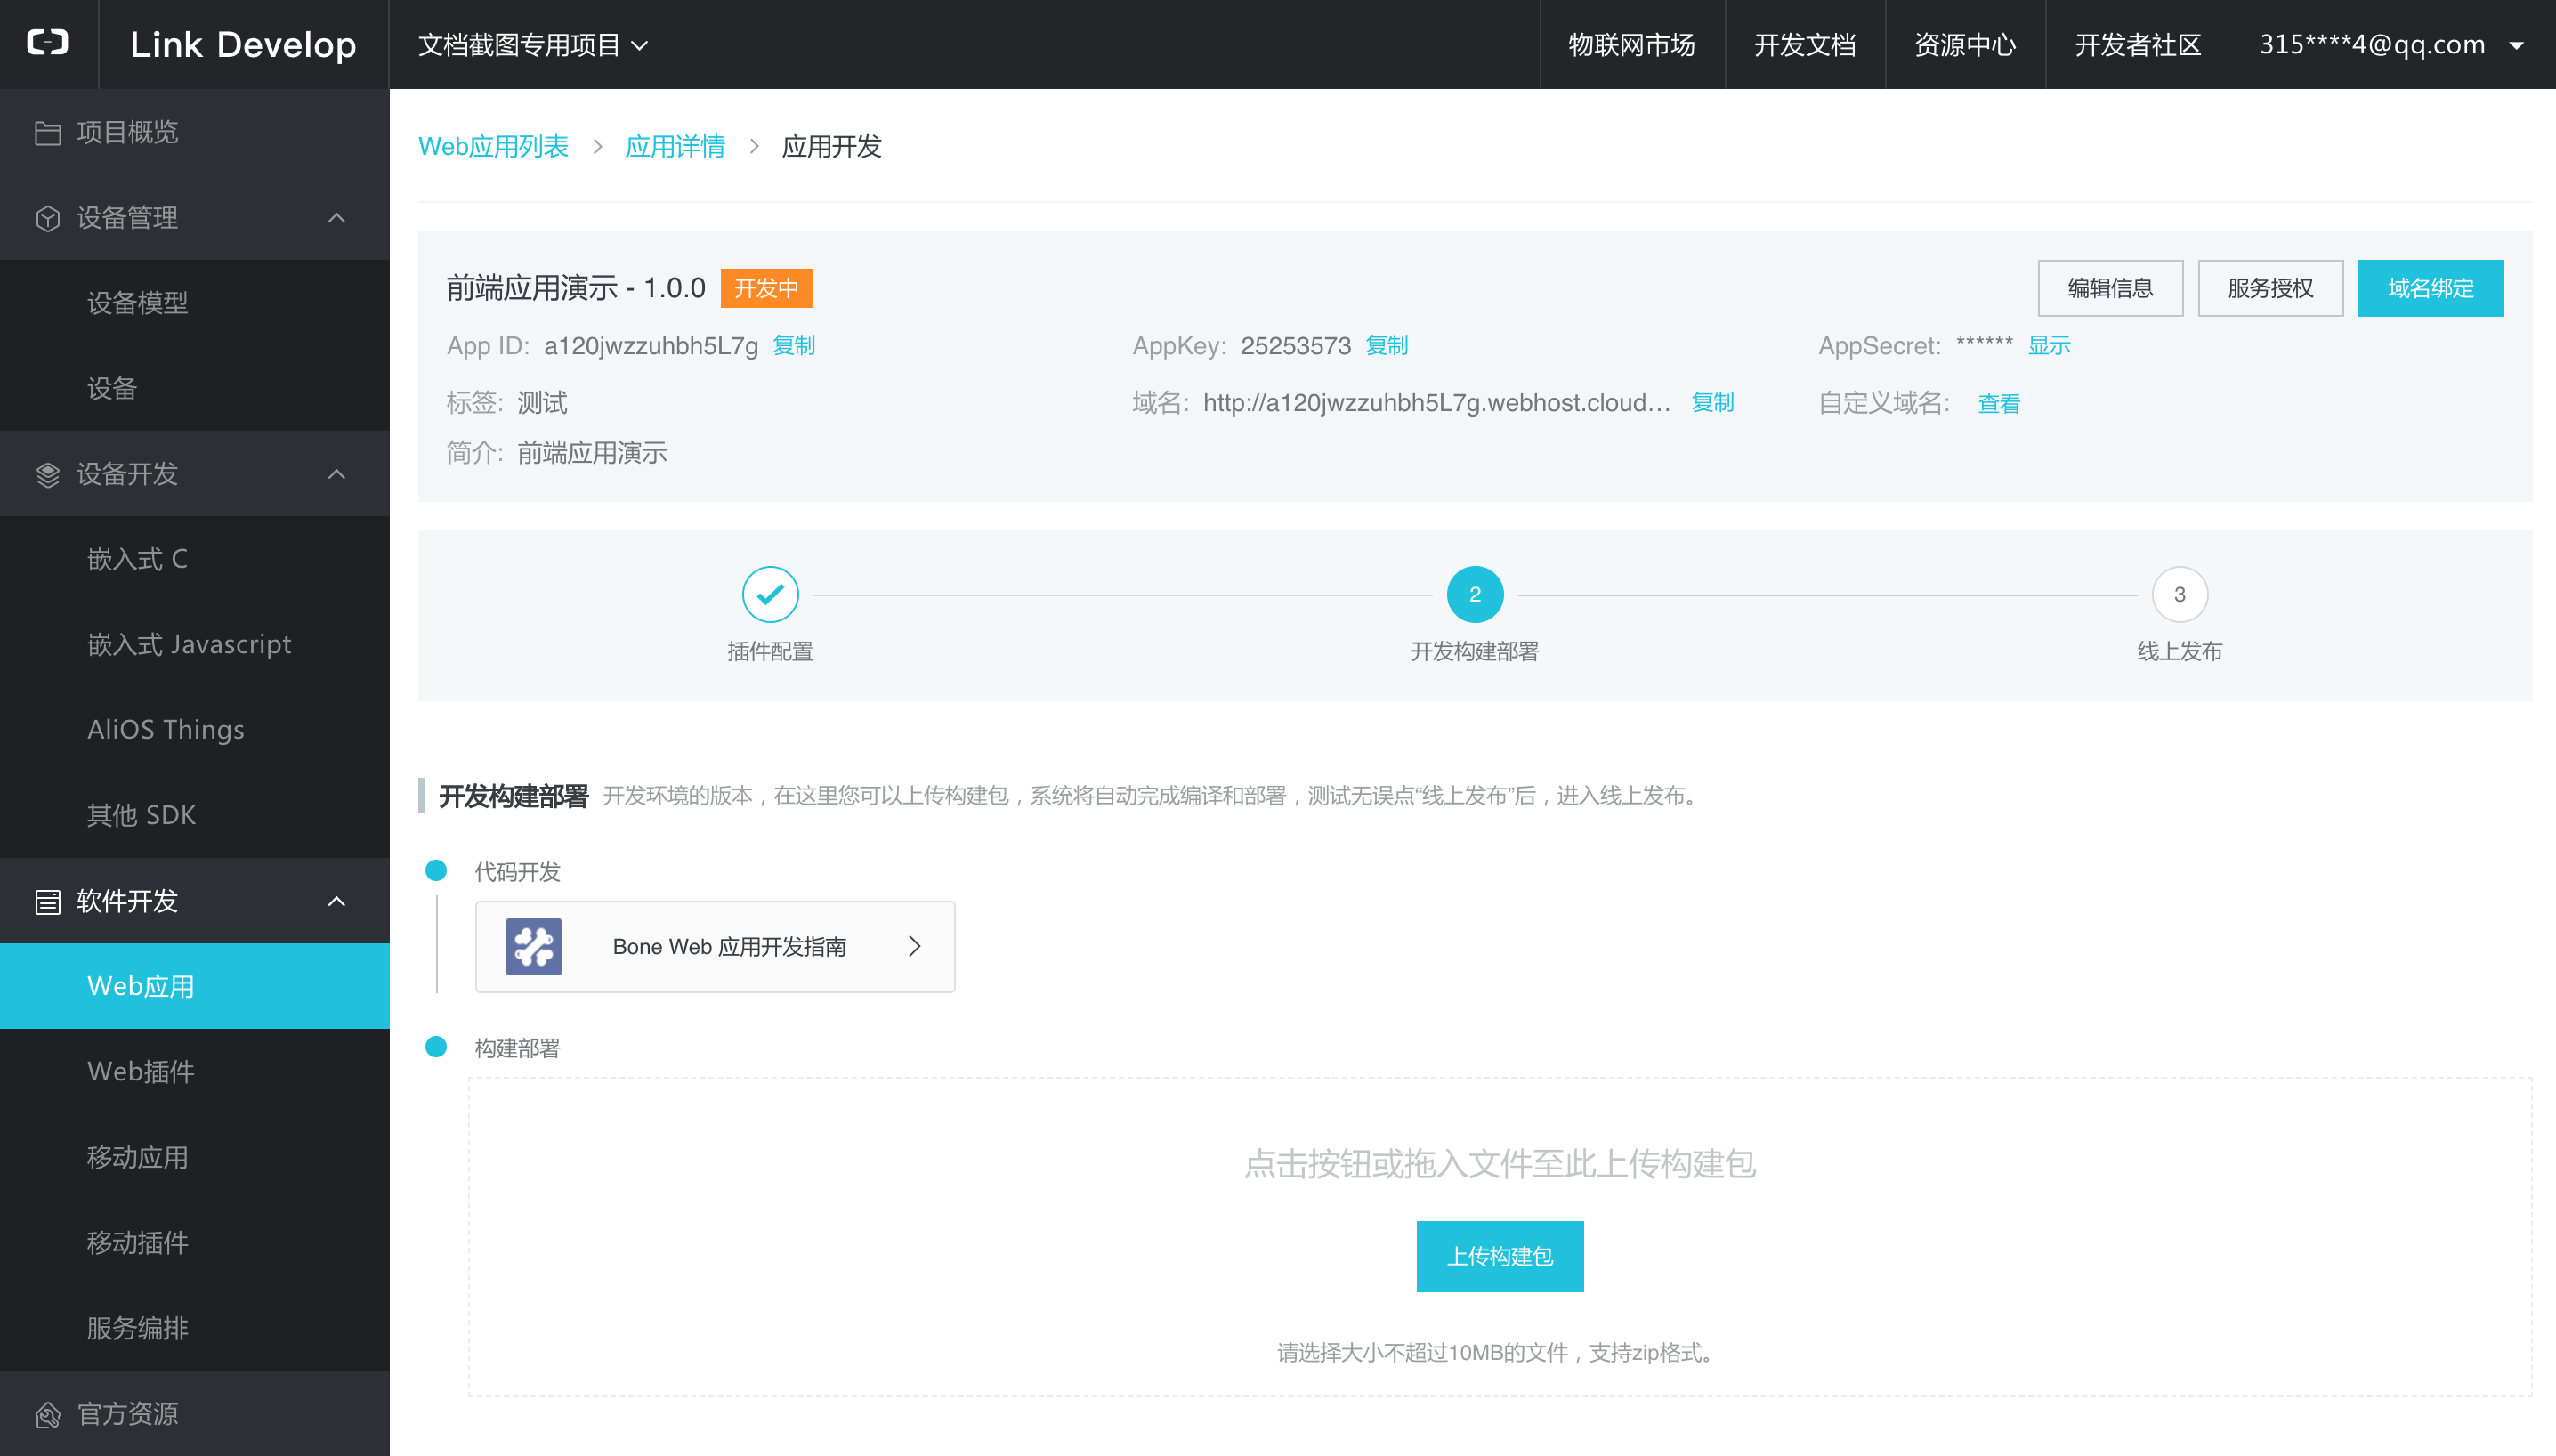Image resolution: width=2556 pixels, height=1456 pixels.
Task: Show the AppSecret via 显示
Action: [2049, 346]
